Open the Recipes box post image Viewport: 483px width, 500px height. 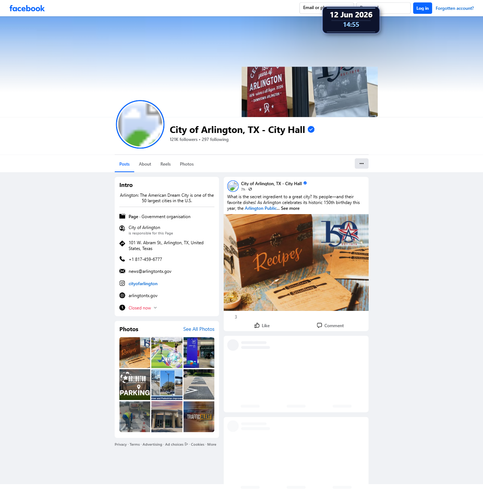pyautogui.click(x=296, y=262)
